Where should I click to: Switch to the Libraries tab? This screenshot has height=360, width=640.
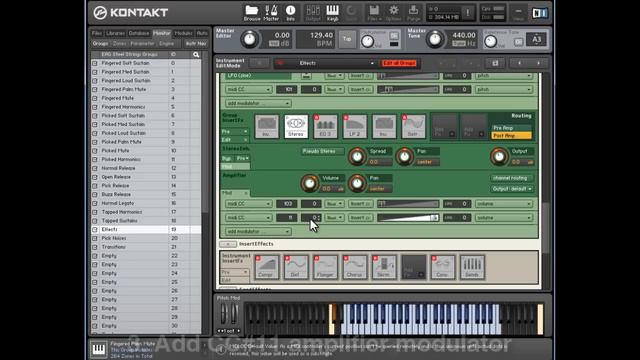point(115,33)
